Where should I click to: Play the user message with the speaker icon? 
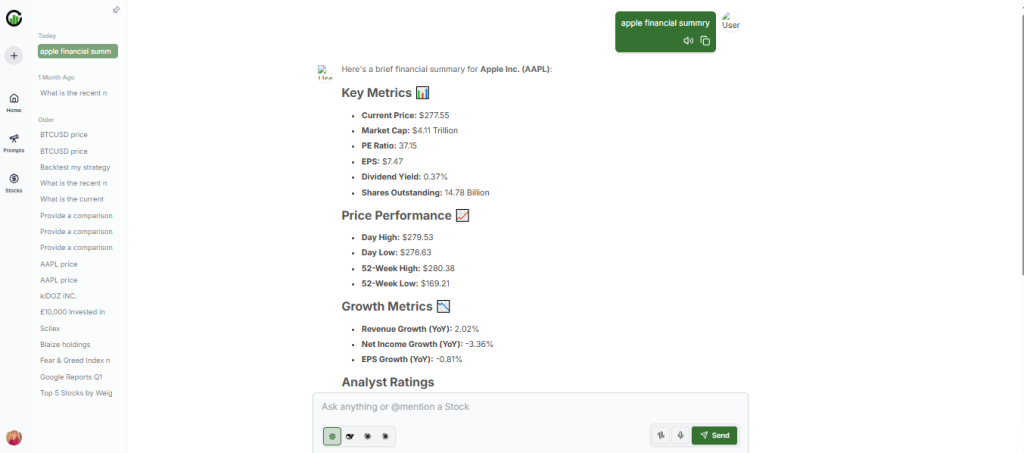tap(688, 41)
